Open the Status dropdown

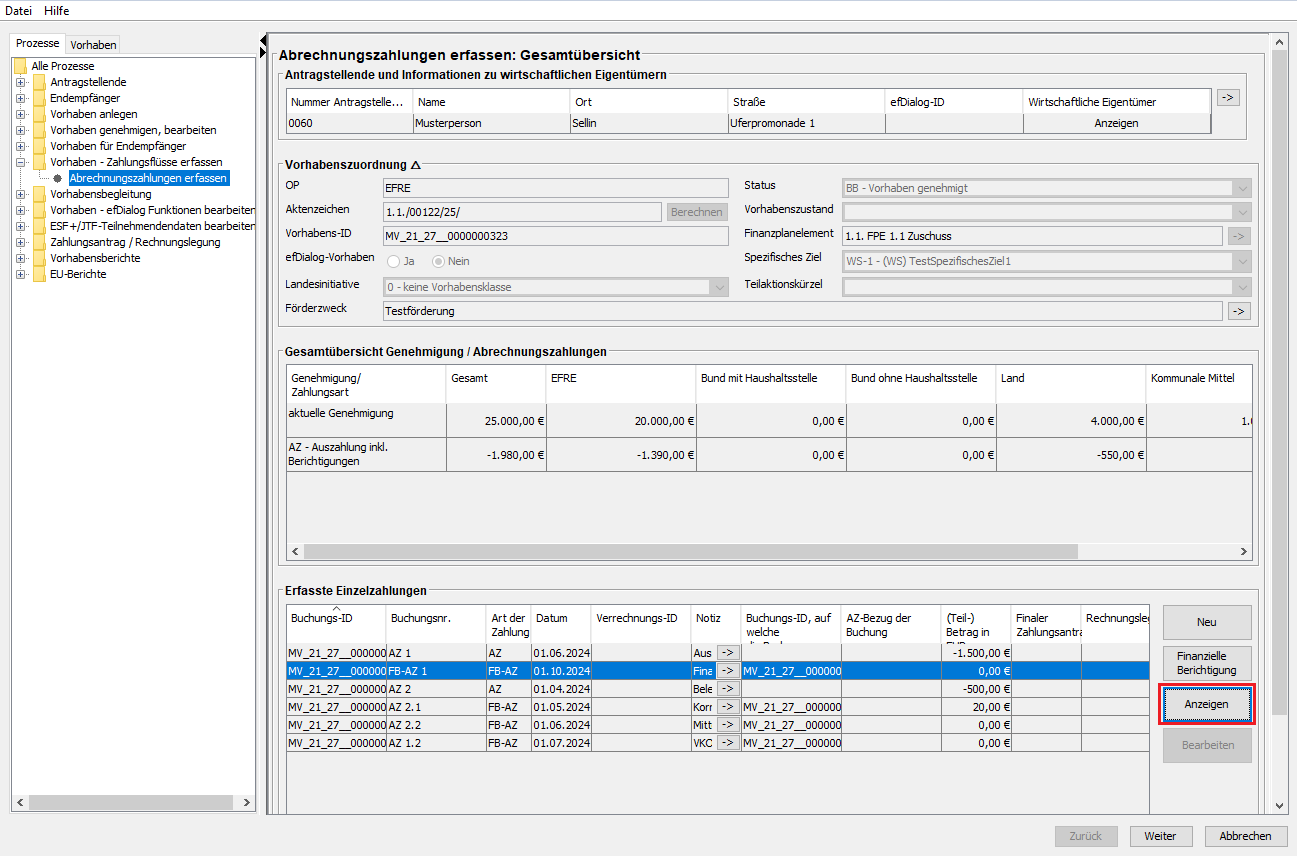1242,188
